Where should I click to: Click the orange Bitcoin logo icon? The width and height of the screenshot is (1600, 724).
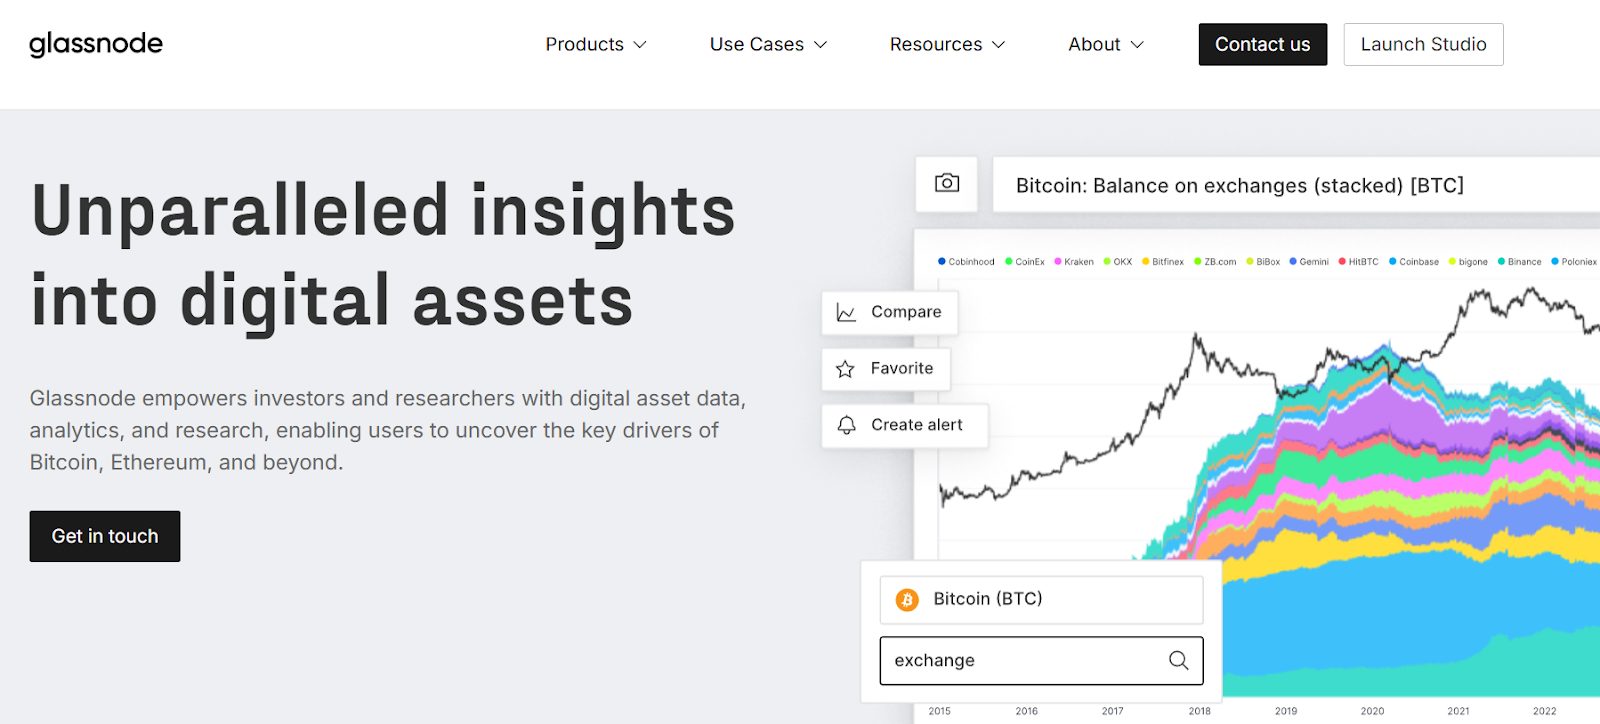click(907, 600)
